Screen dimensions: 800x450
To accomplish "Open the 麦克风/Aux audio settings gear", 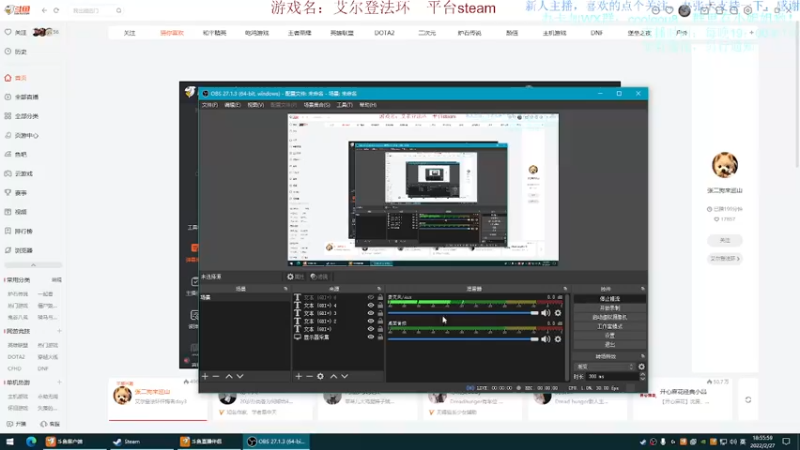I will click(x=558, y=313).
